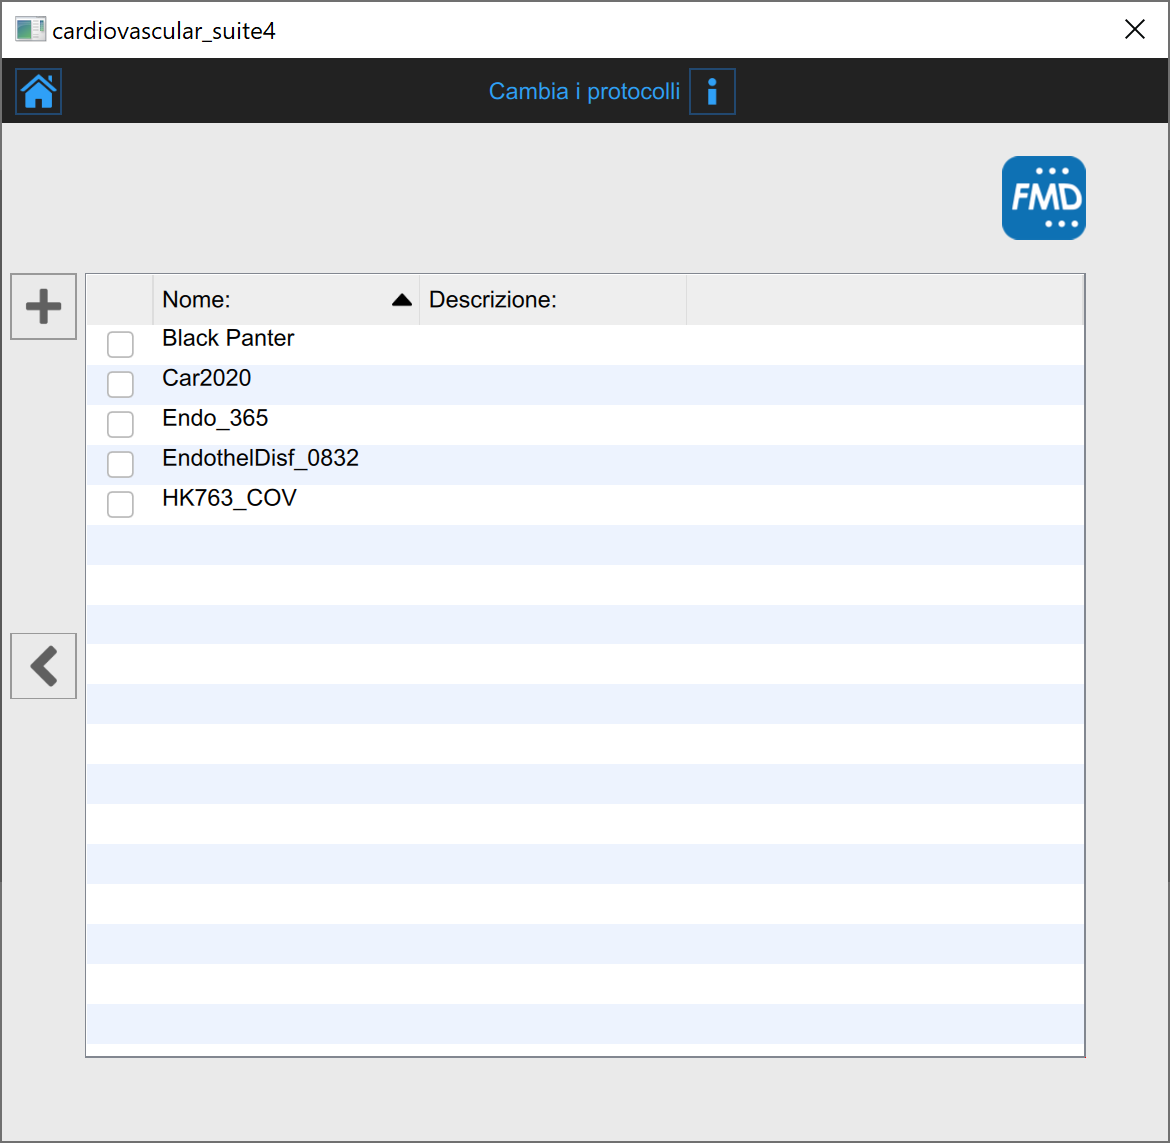
Task: Tick the Black Panter checkbox
Action: [x=120, y=345]
